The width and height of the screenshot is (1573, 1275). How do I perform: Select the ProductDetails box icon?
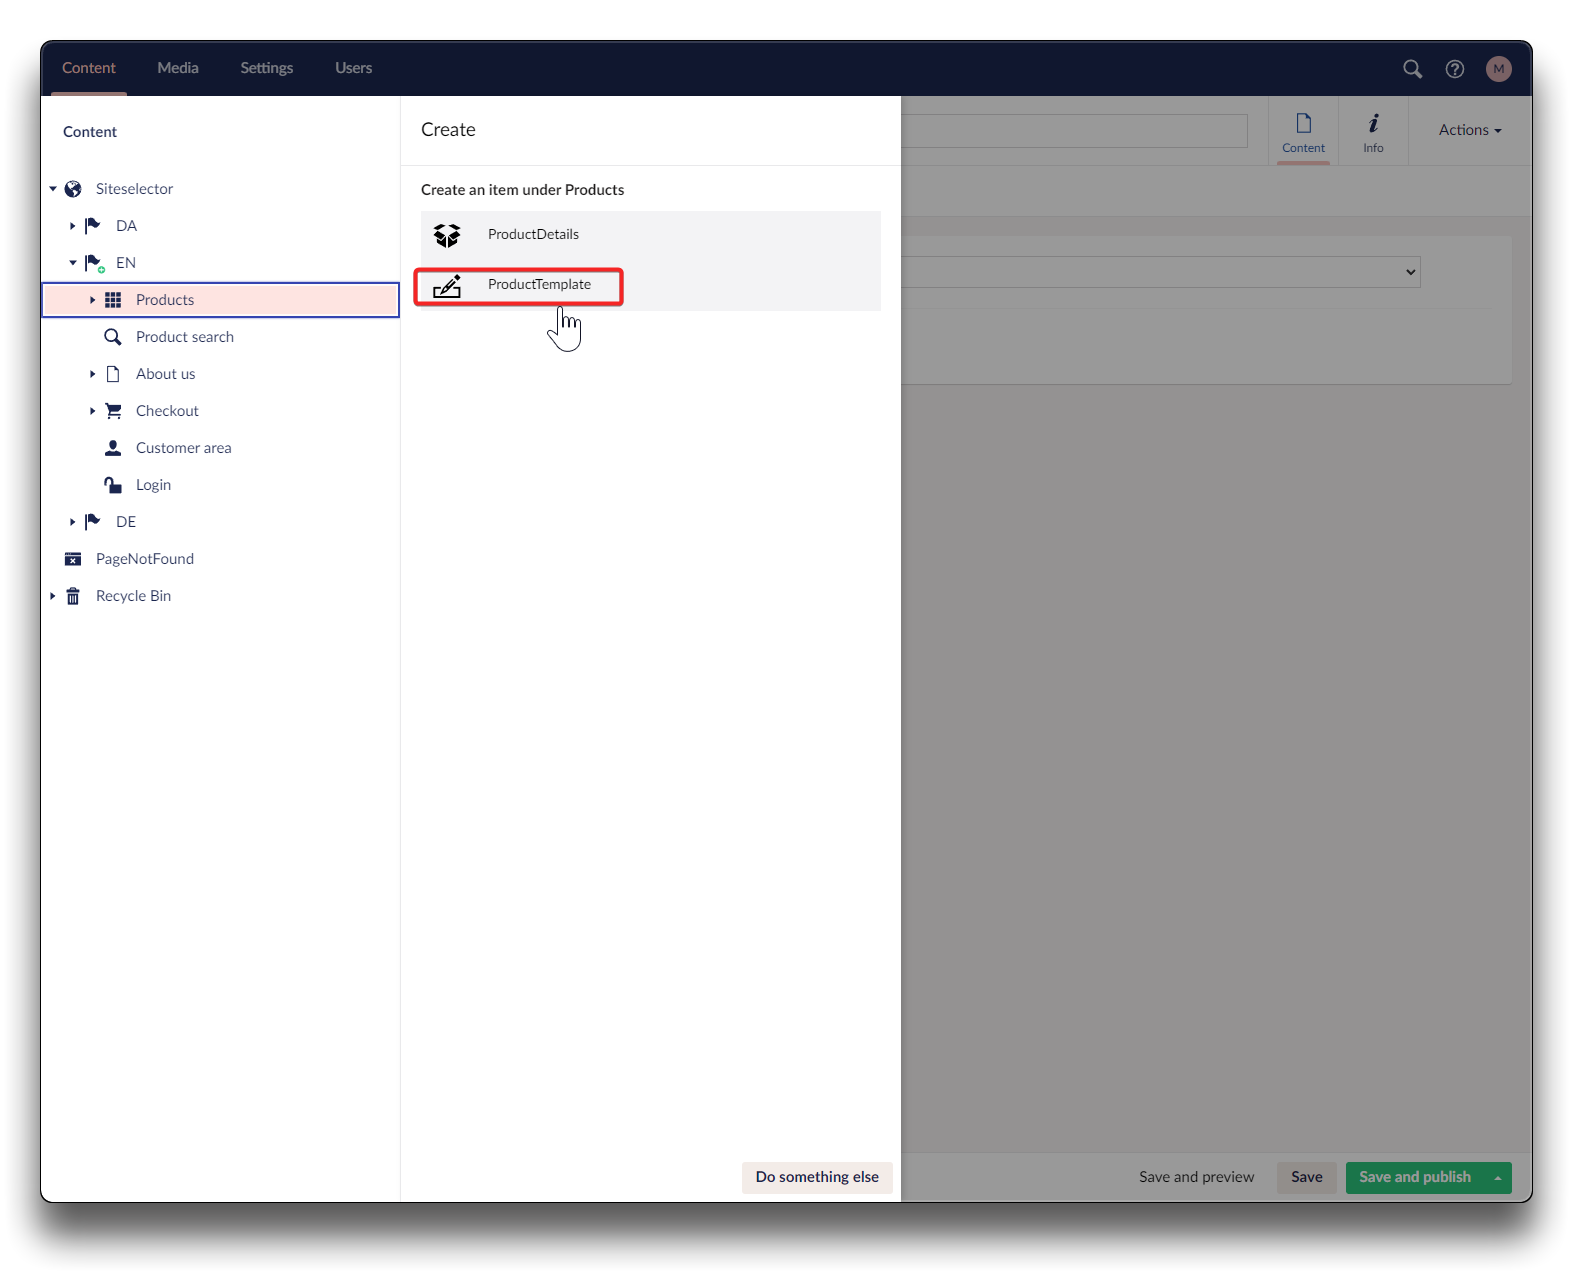[x=447, y=235]
